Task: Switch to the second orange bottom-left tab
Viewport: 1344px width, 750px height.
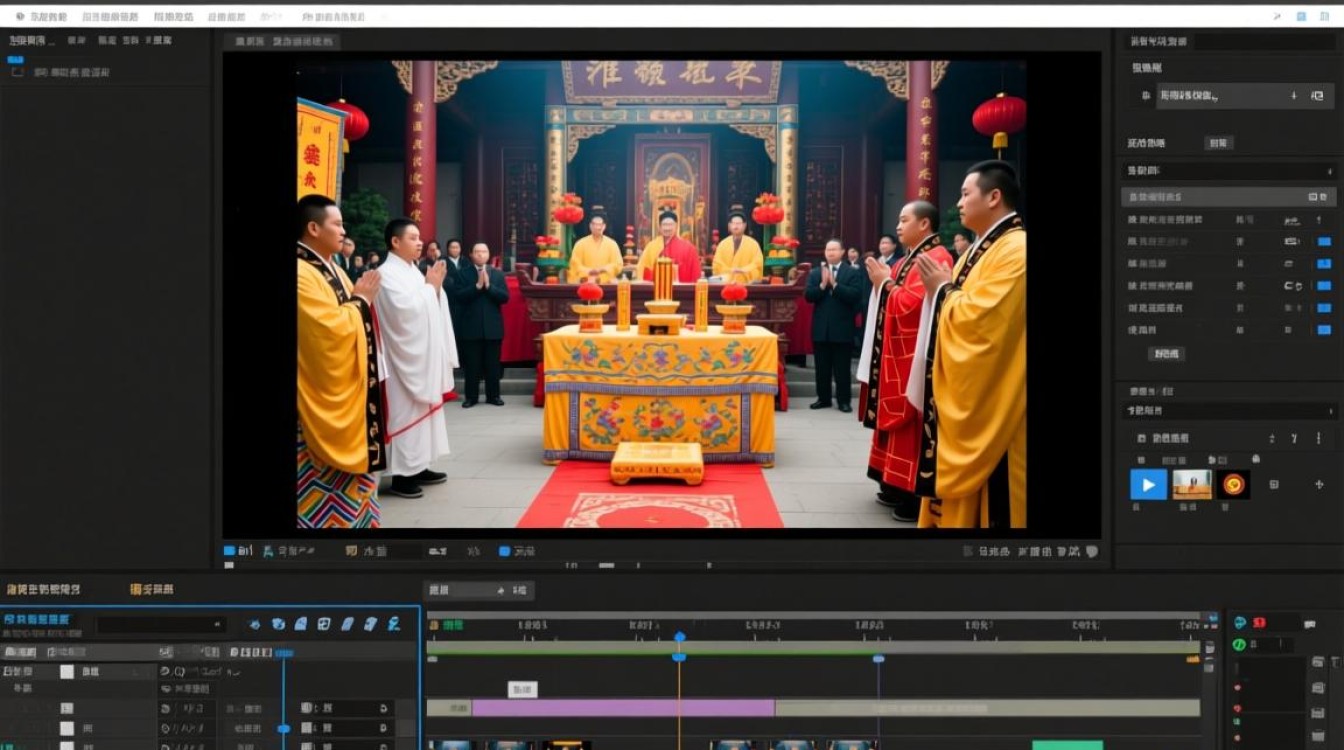Action: [x=152, y=590]
